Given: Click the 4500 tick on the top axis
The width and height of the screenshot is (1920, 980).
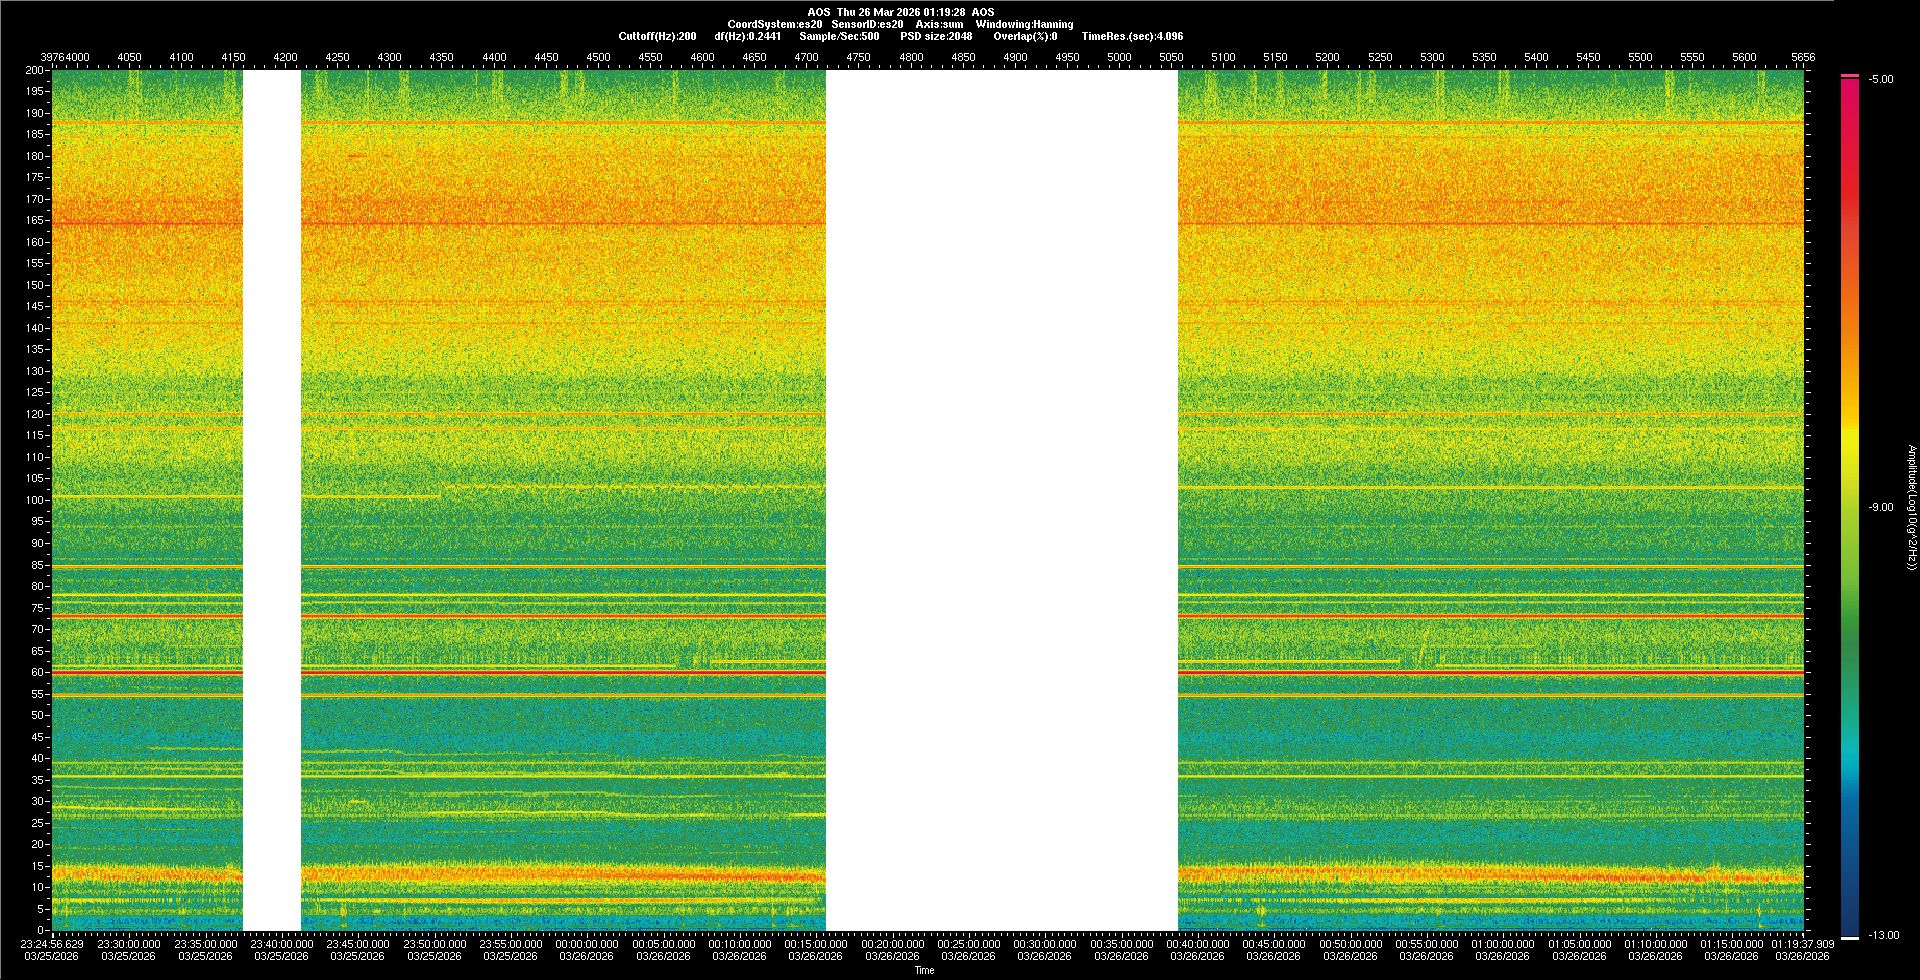Looking at the screenshot, I should 598,57.
